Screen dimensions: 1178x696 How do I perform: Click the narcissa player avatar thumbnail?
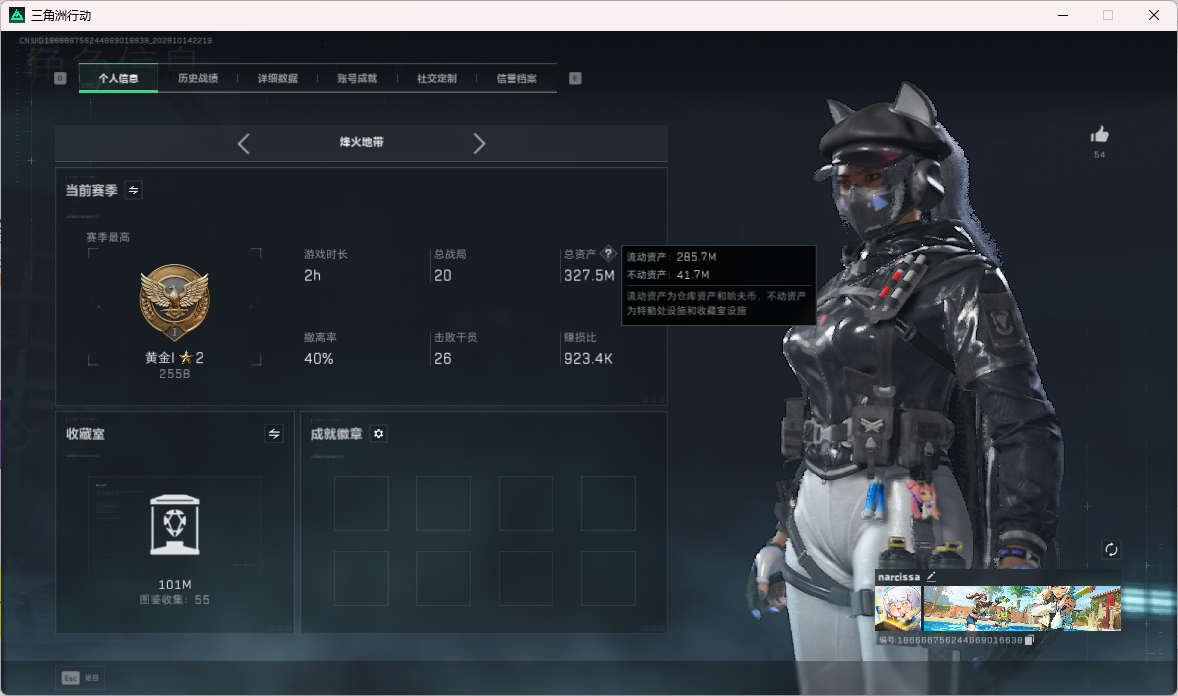(898, 608)
